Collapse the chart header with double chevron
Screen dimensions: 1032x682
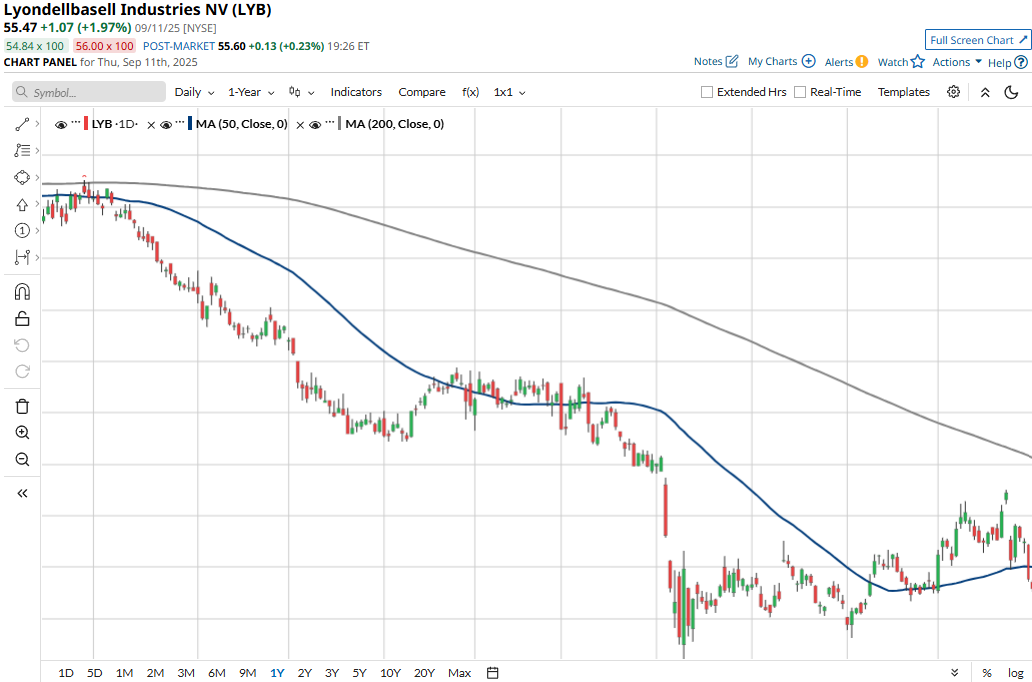click(985, 92)
